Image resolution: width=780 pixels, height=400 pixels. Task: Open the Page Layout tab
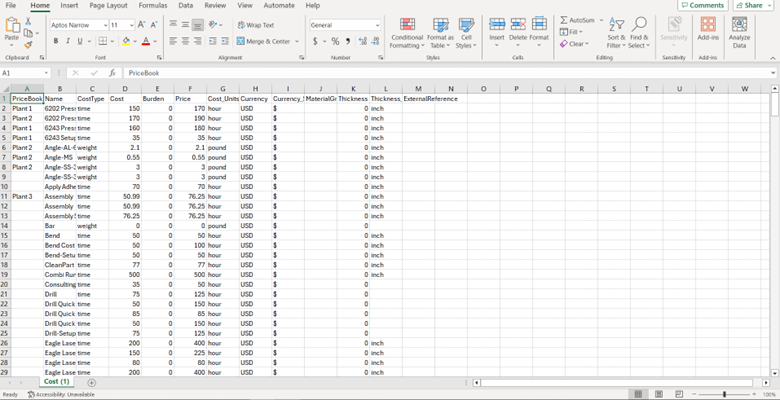[x=110, y=6]
